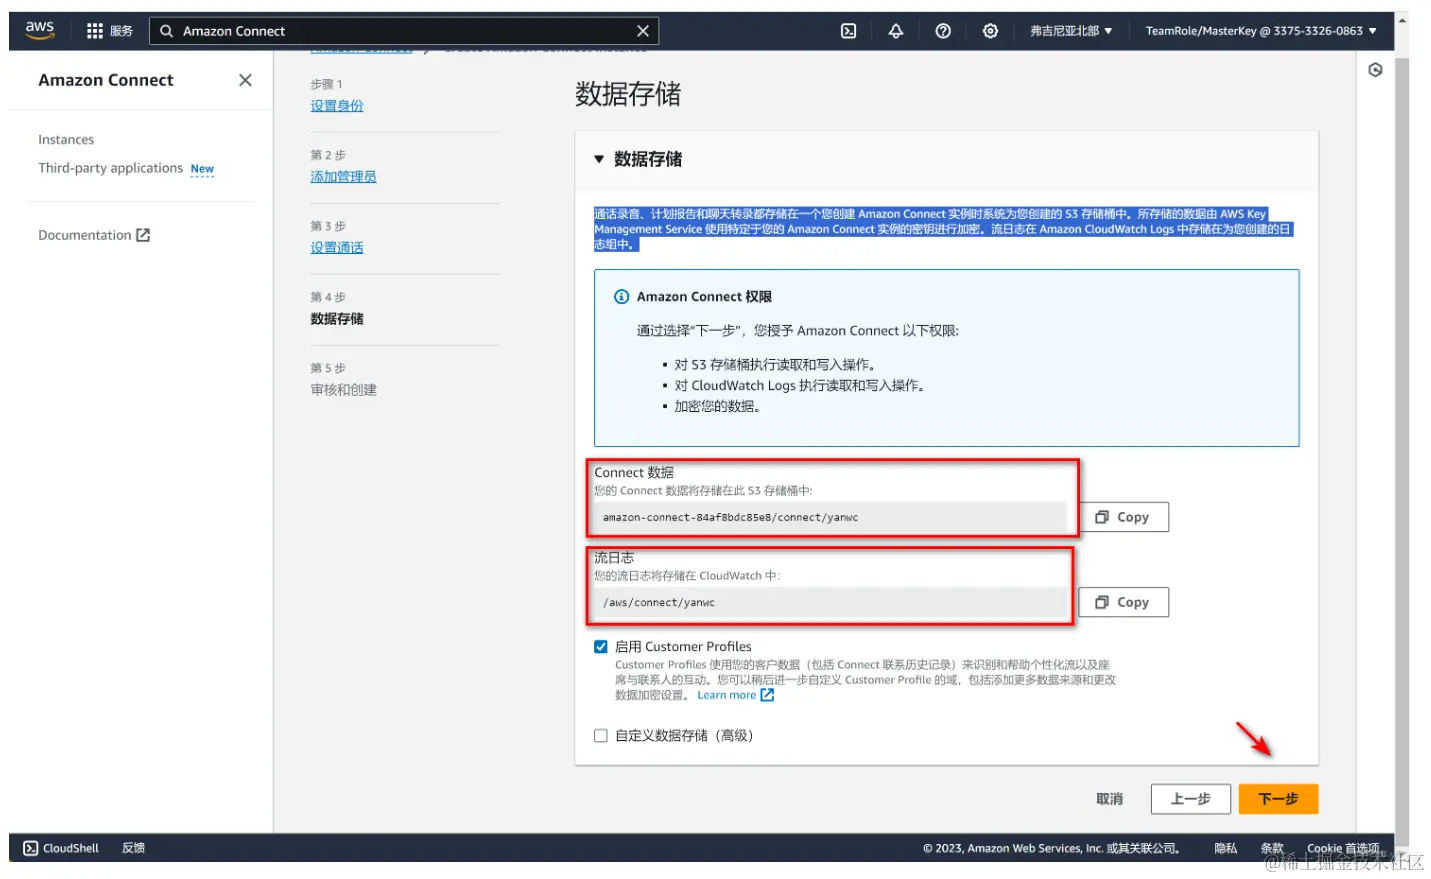This screenshot has width=1431, height=879.
Task: Open CloudShell from the footer
Action: [61, 848]
